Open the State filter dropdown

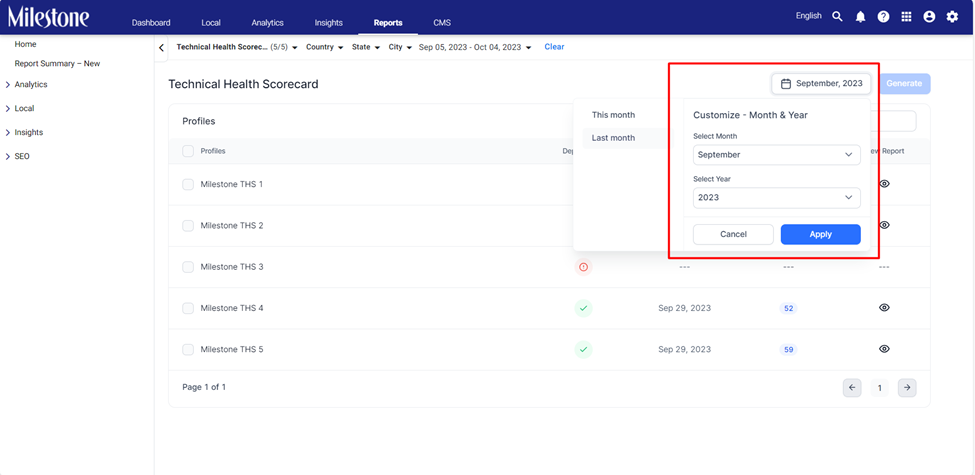coord(366,47)
